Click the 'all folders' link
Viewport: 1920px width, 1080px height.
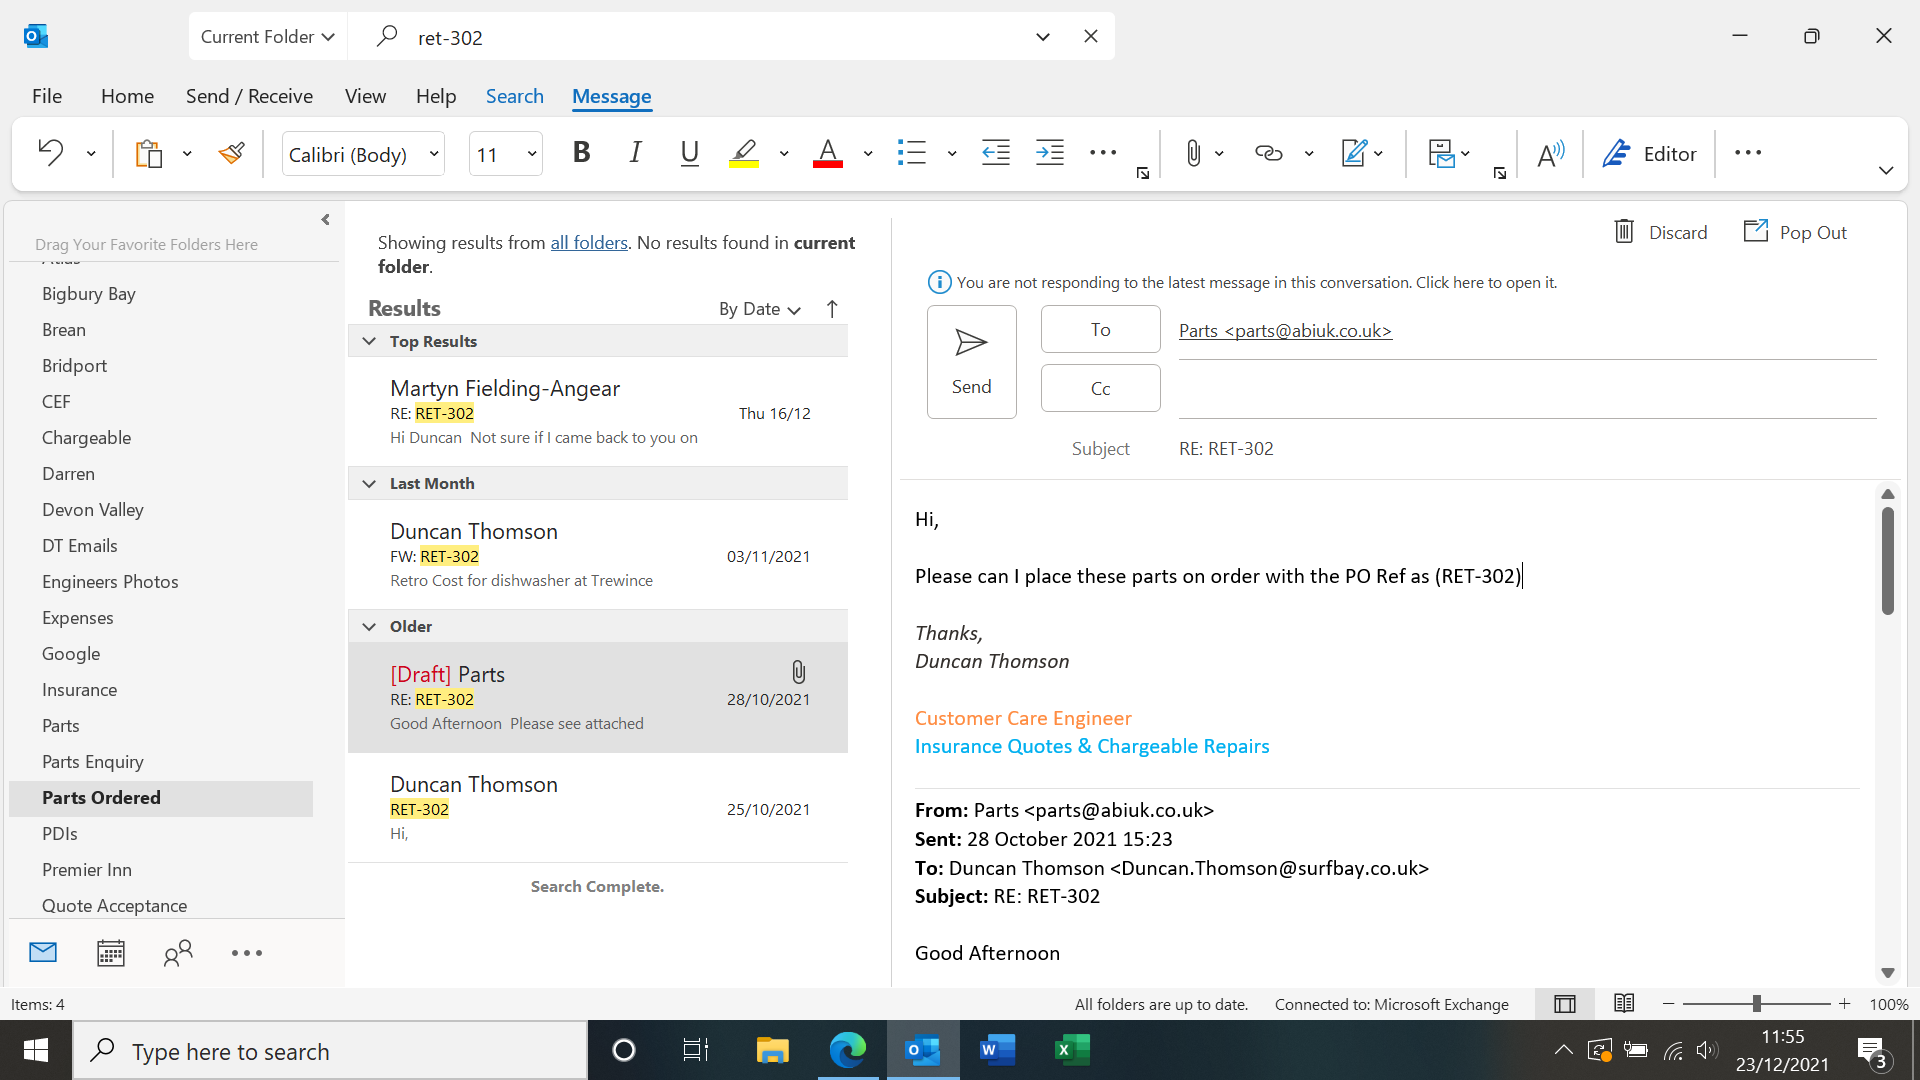(x=589, y=242)
